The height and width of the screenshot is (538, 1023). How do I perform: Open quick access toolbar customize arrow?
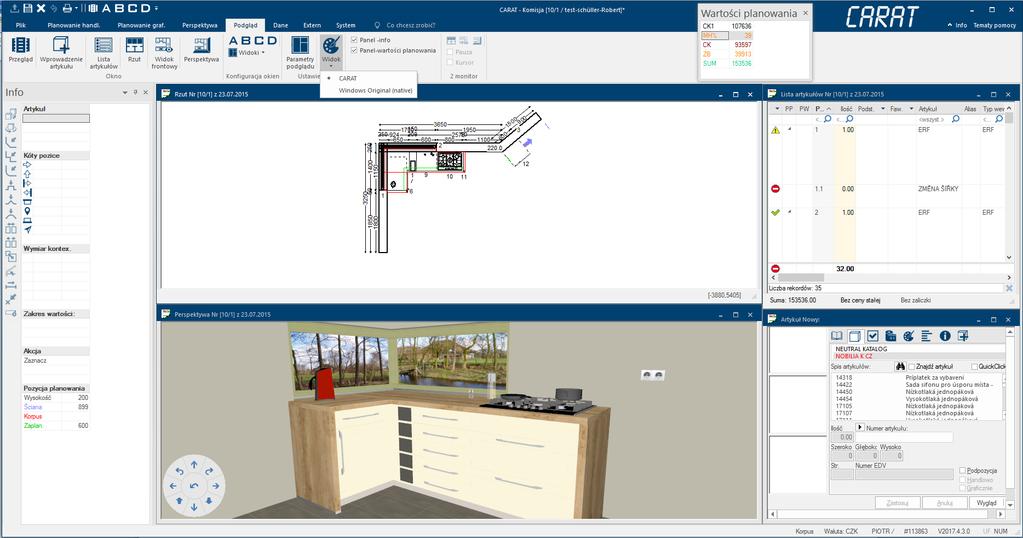tap(157, 8)
